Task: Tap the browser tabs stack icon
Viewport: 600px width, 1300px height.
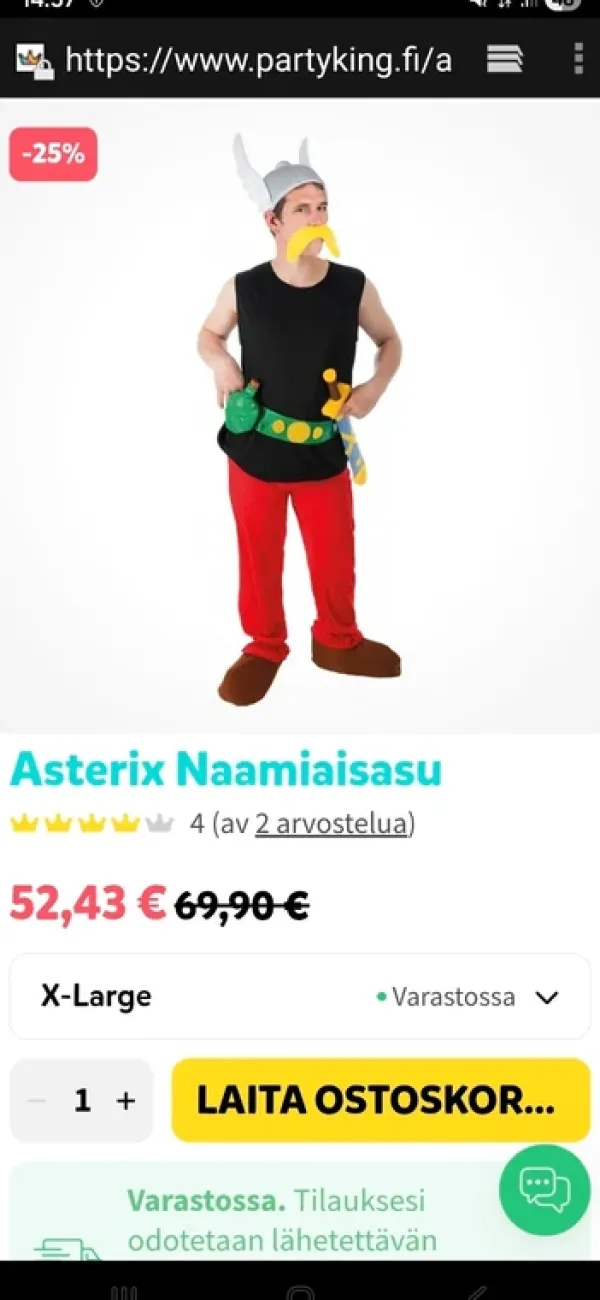Action: pyautogui.click(x=505, y=59)
